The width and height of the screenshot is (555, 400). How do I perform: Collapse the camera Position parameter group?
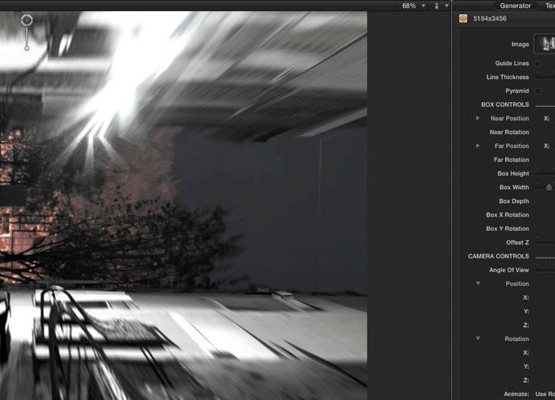coord(478,284)
